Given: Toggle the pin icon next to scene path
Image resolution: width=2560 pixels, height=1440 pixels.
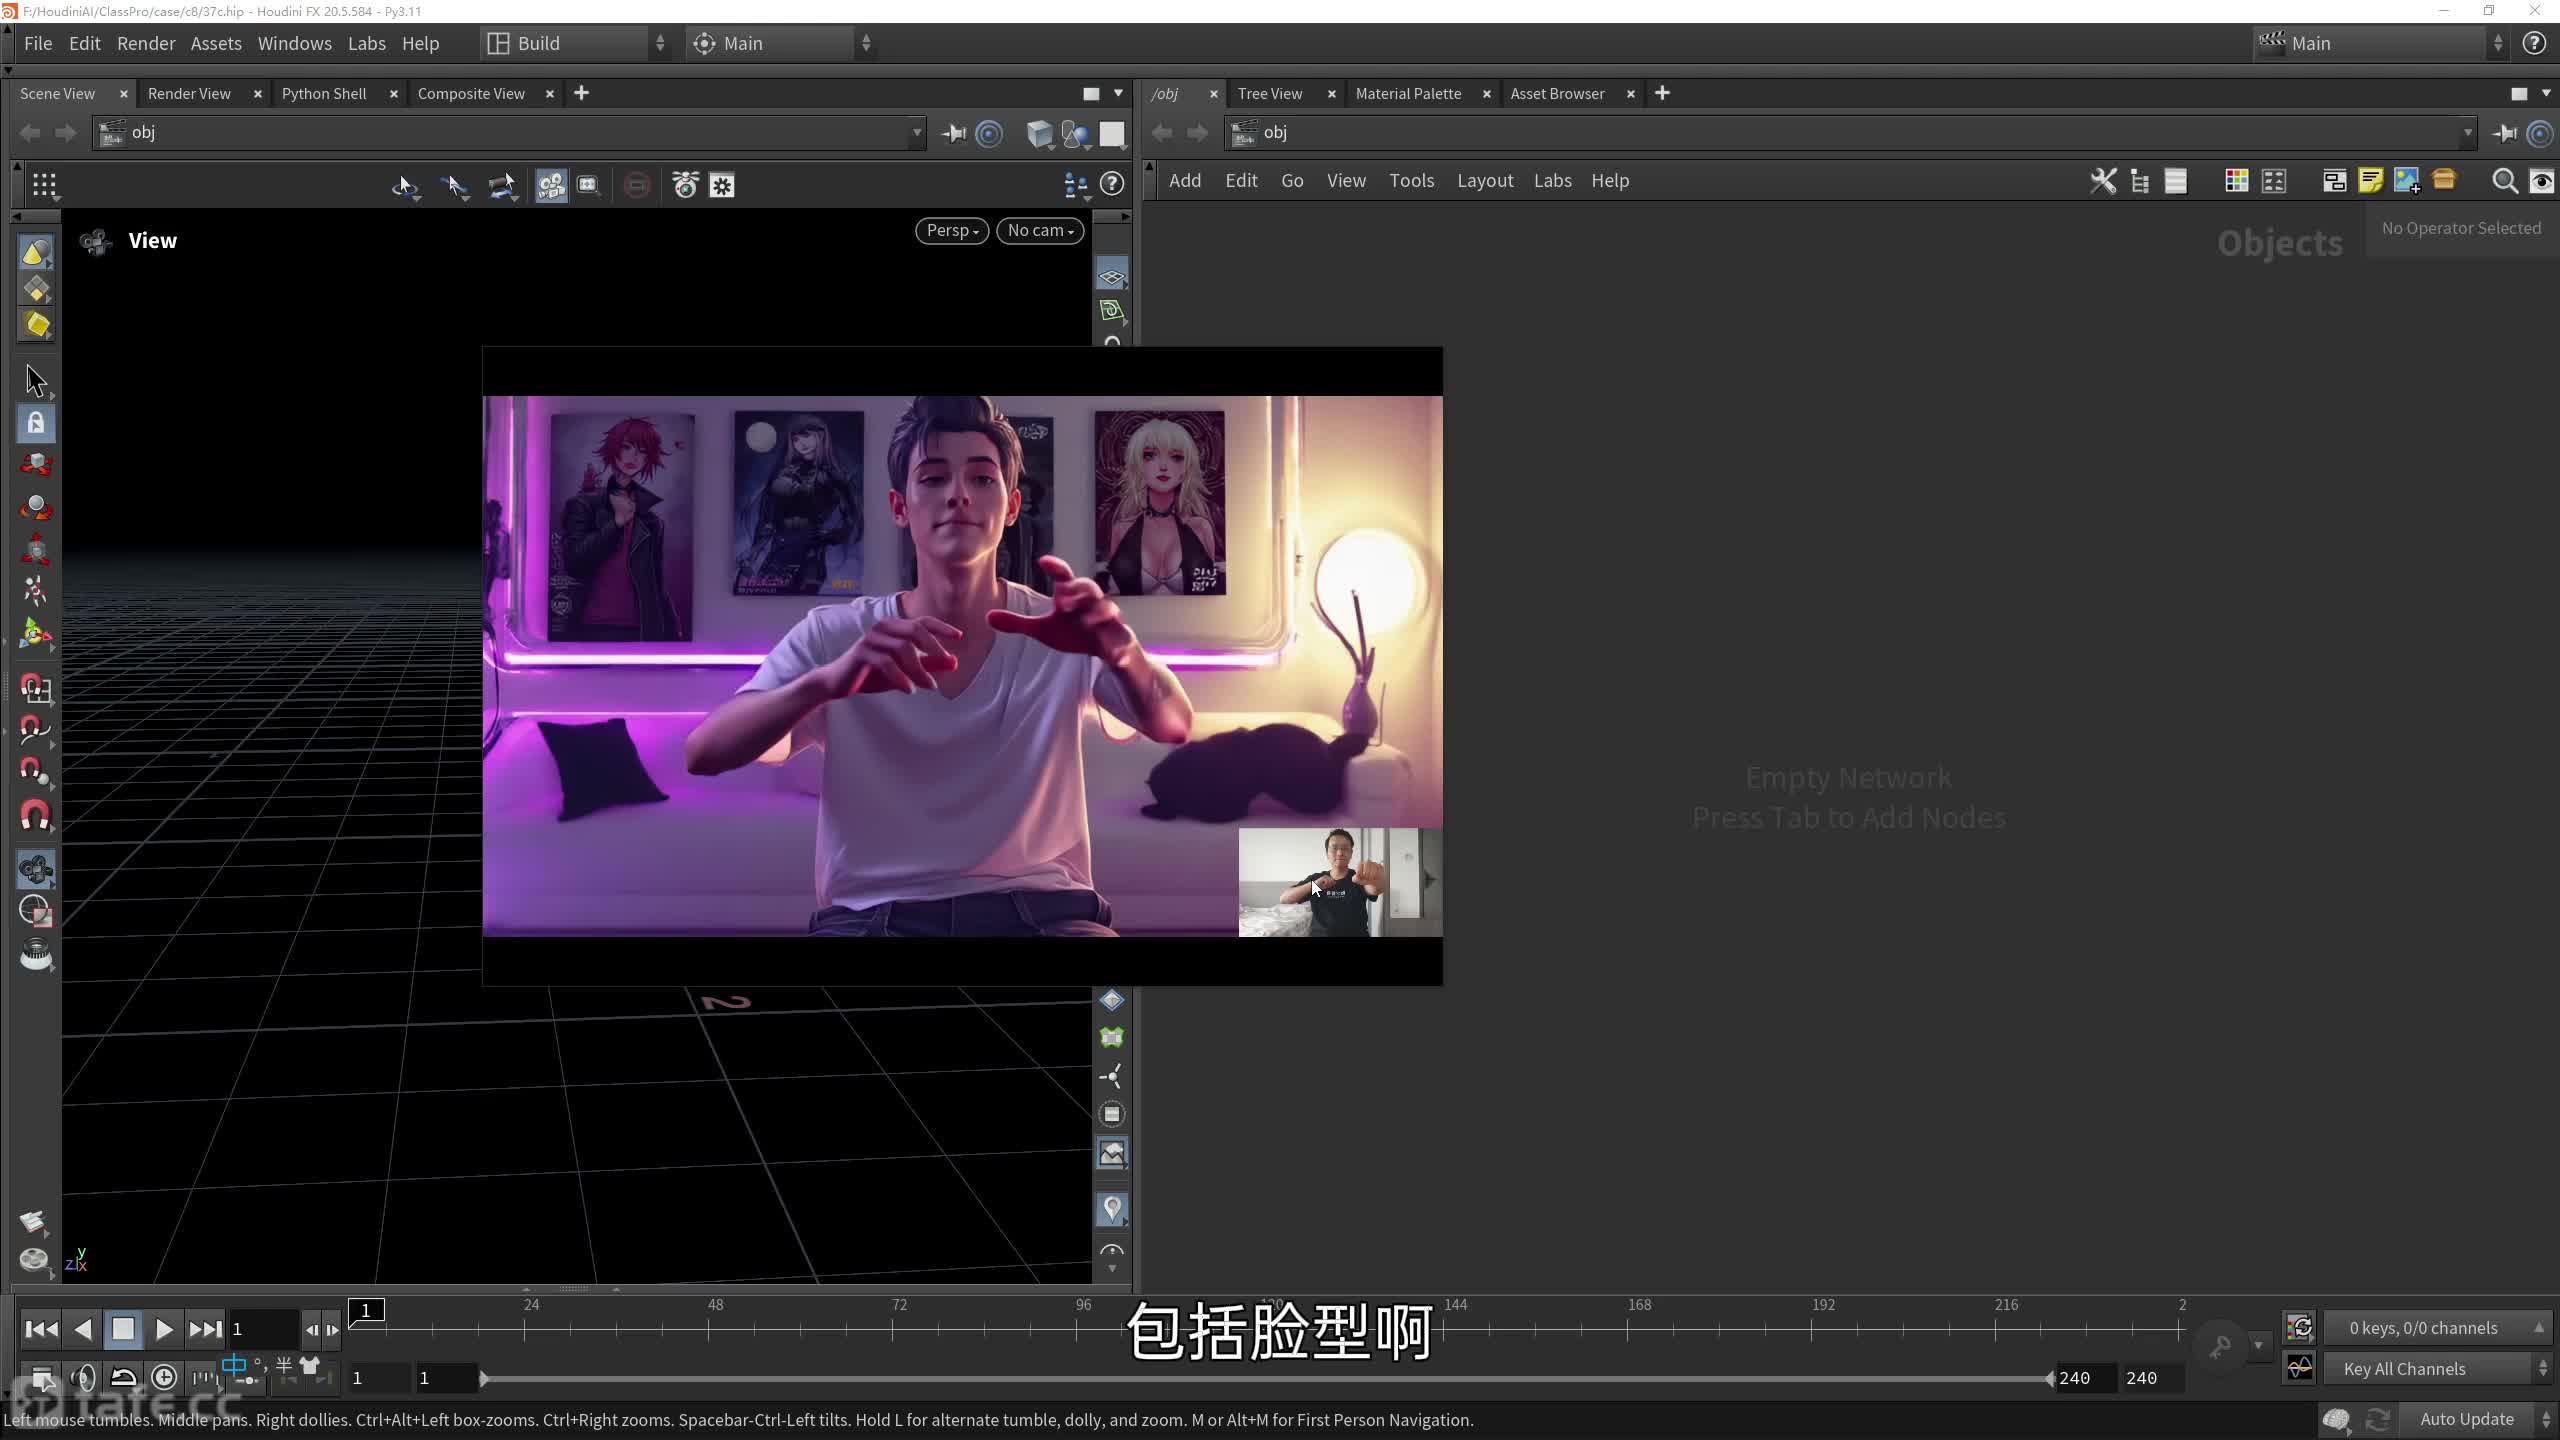Looking at the screenshot, I should [x=953, y=133].
